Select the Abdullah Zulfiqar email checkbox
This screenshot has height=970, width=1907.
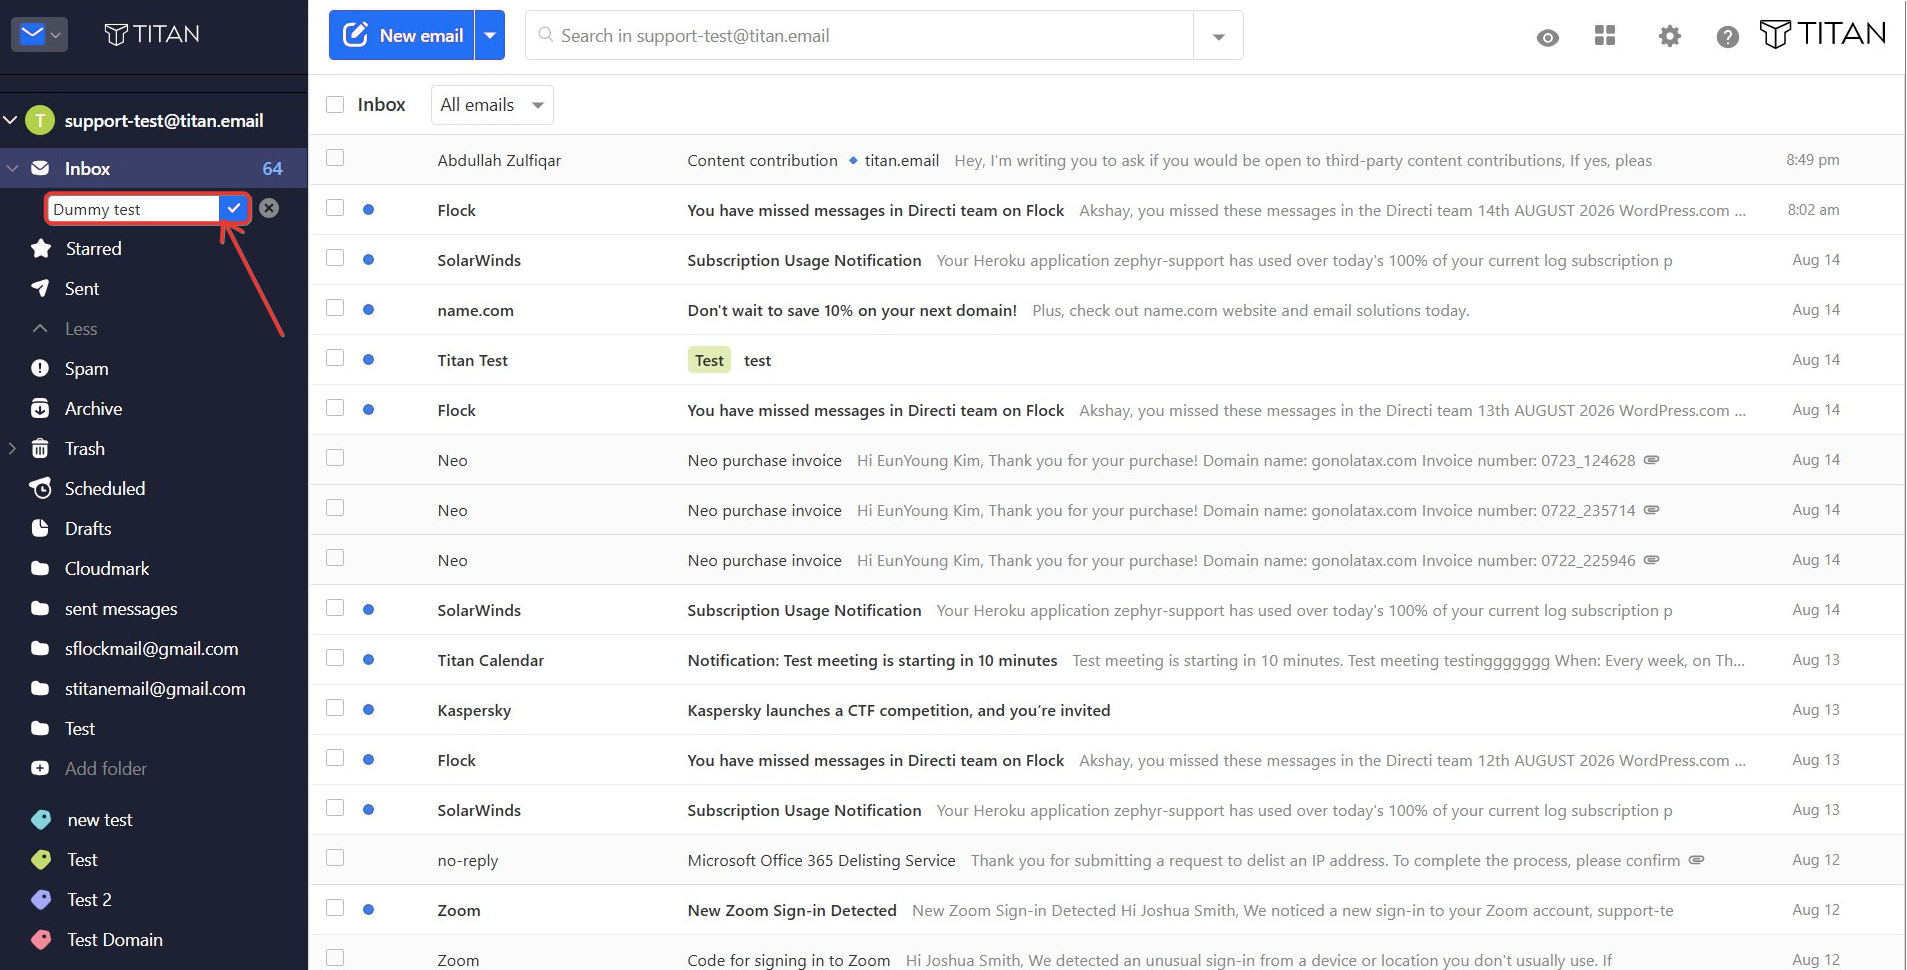(x=335, y=158)
